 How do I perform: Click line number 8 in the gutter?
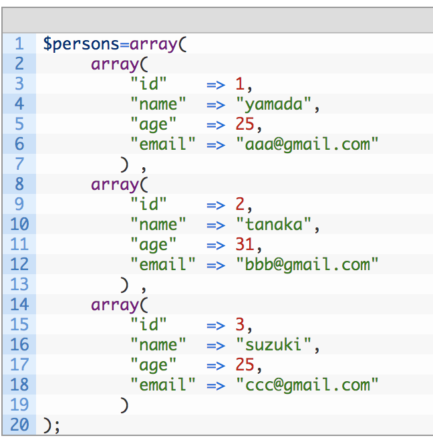coord(19,184)
